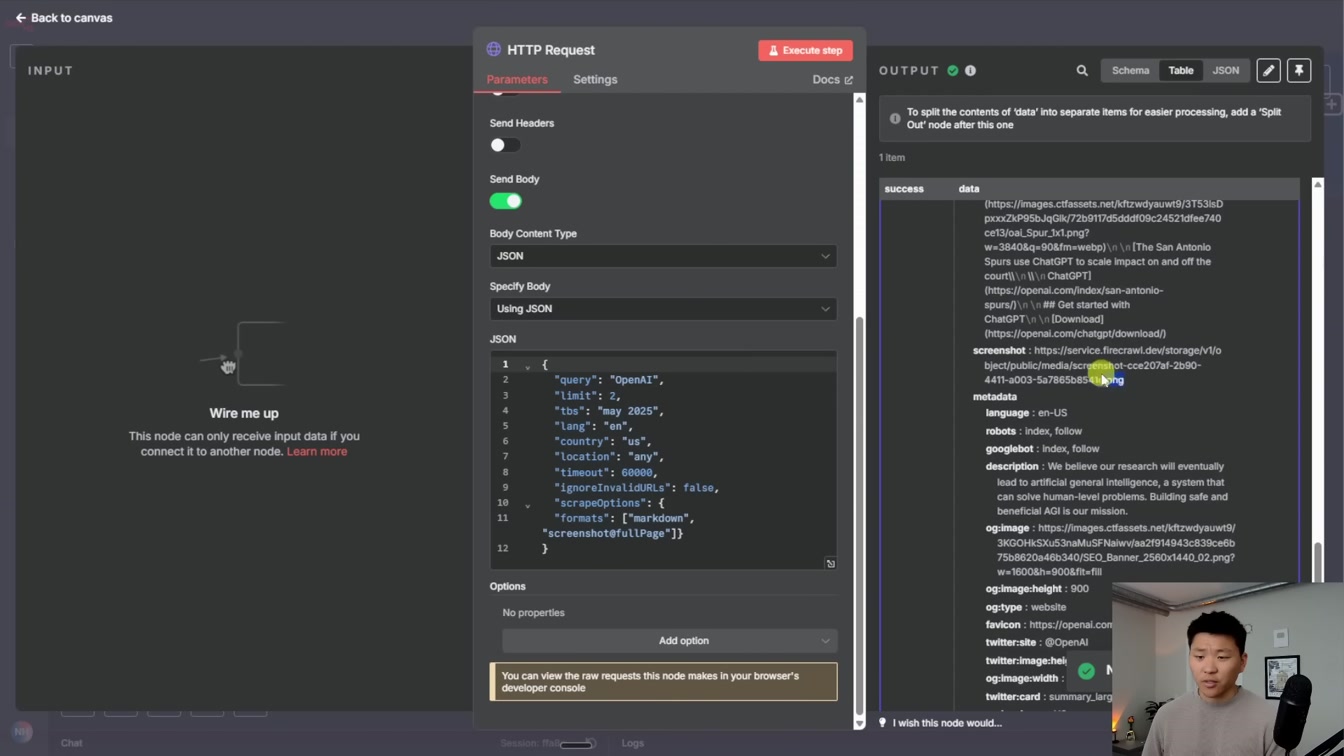Click the og:image URL value
Image resolution: width=1344 pixels, height=756 pixels.
tap(1118, 550)
